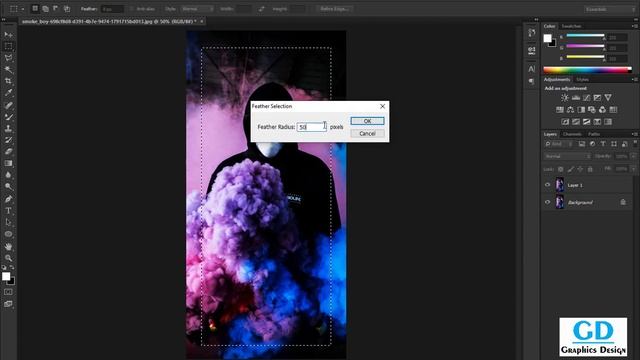Open the Character panel icon
The image size is (640, 360).
531,69
